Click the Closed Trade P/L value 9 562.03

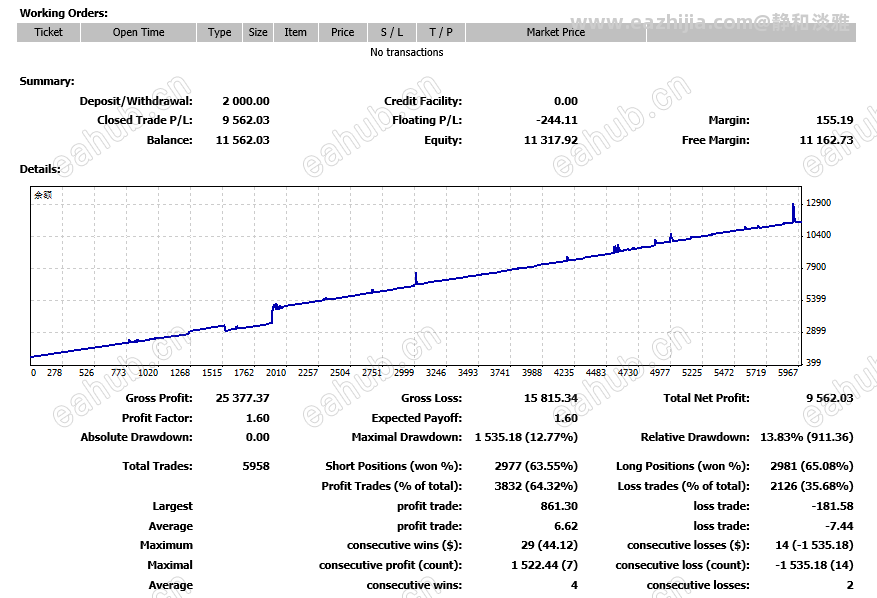click(246, 120)
